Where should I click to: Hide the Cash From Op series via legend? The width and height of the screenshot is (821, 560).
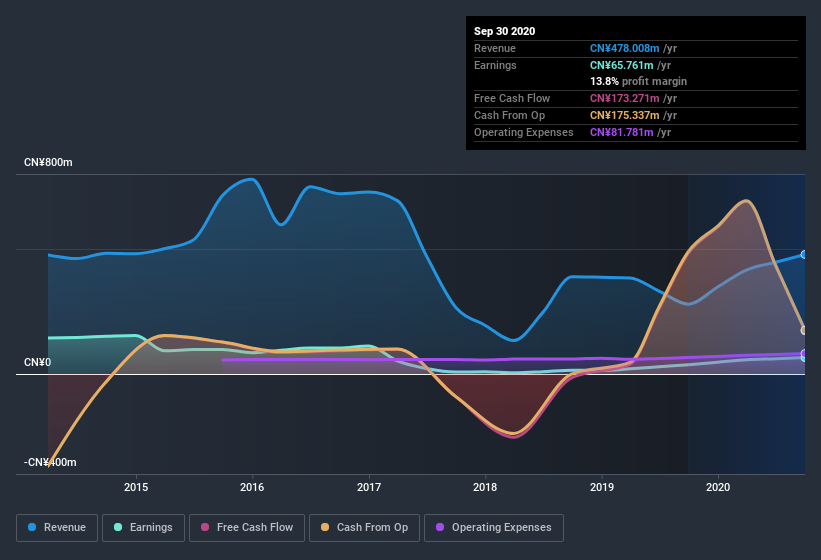[x=363, y=527]
